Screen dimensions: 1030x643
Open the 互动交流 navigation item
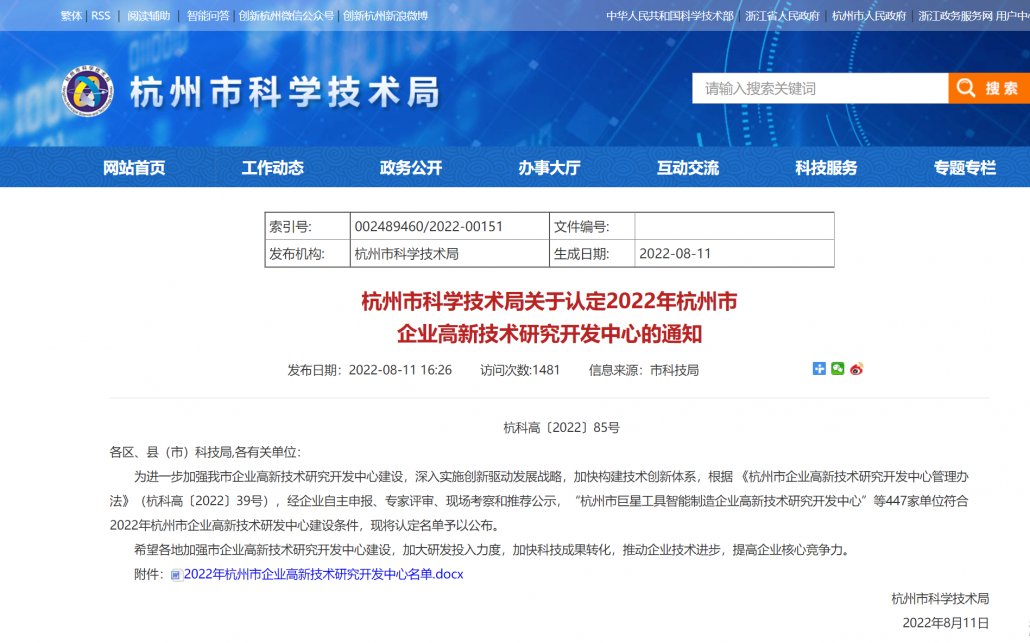tap(688, 168)
